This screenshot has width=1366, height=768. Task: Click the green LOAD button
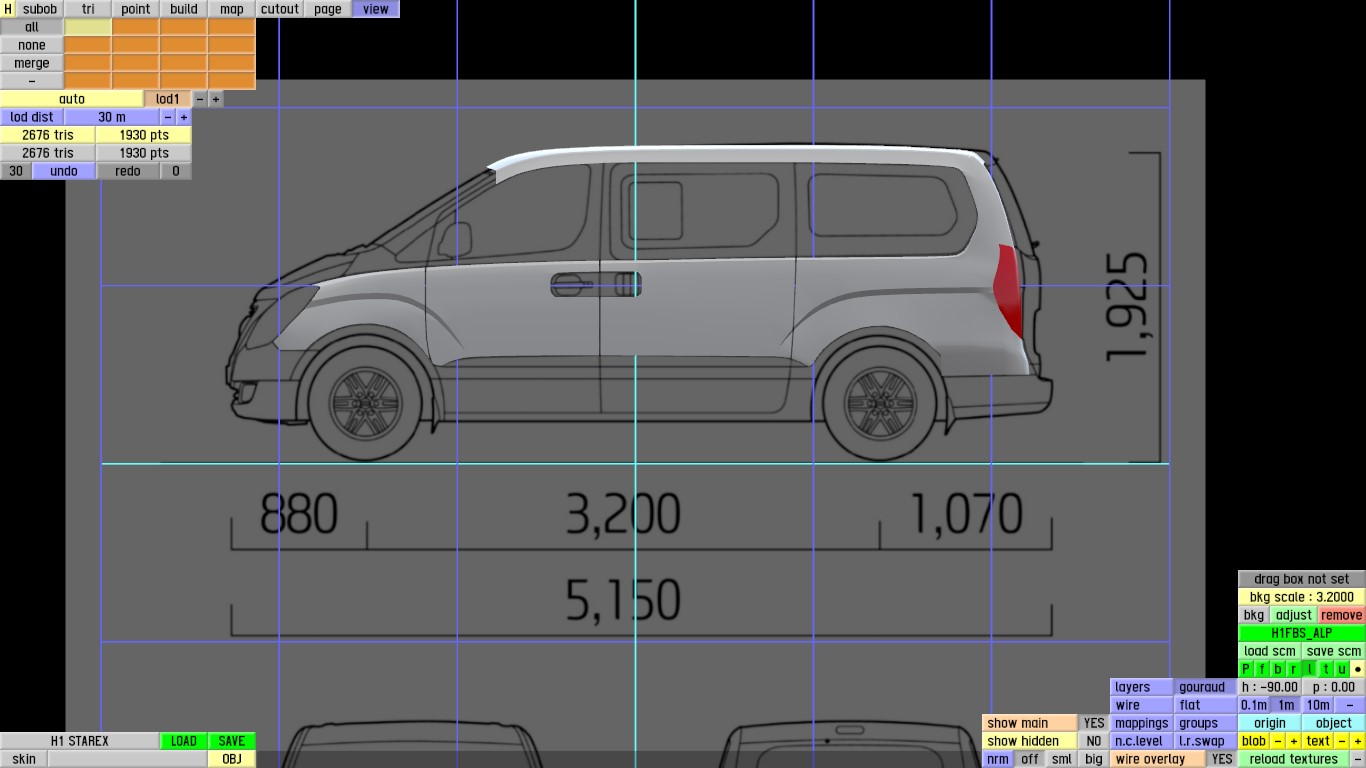tap(184, 741)
